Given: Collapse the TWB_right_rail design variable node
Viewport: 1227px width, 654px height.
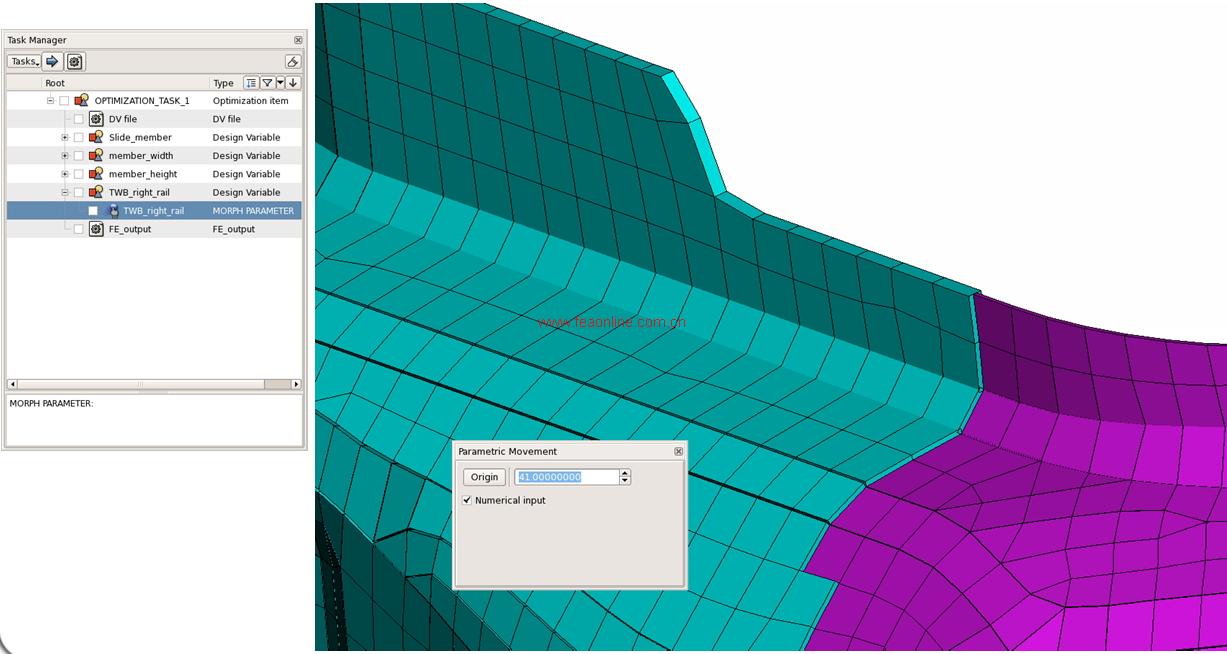Looking at the screenshot, I should (65, 193).
